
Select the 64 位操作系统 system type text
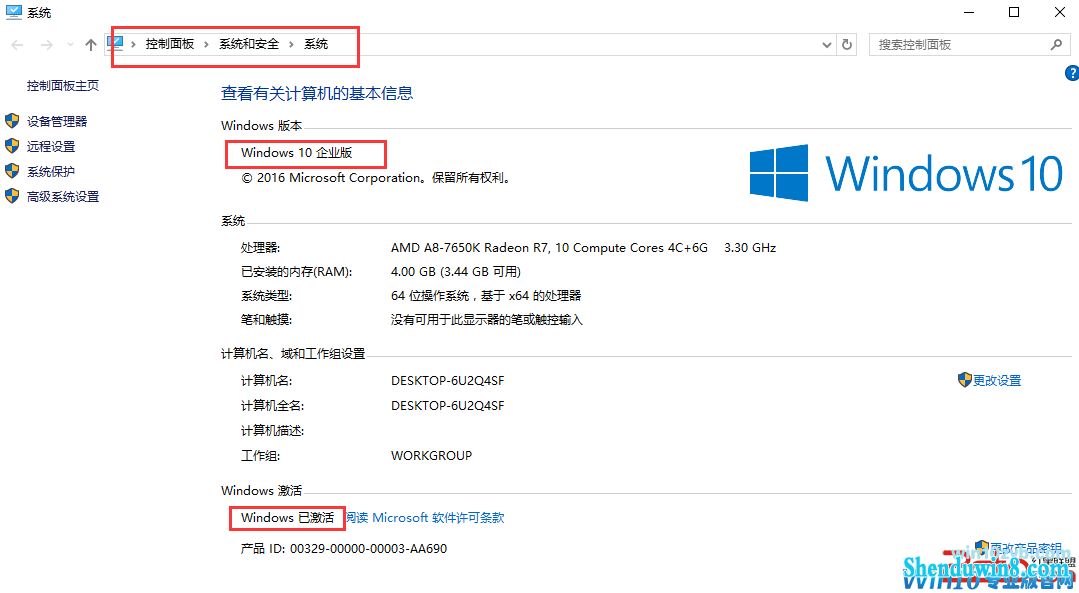pos(486,296)
